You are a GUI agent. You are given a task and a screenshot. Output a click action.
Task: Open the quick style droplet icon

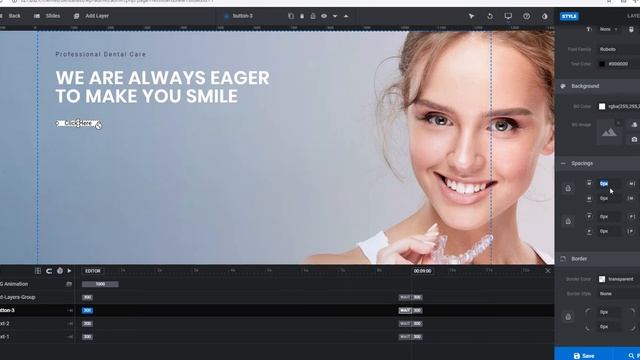544,16
